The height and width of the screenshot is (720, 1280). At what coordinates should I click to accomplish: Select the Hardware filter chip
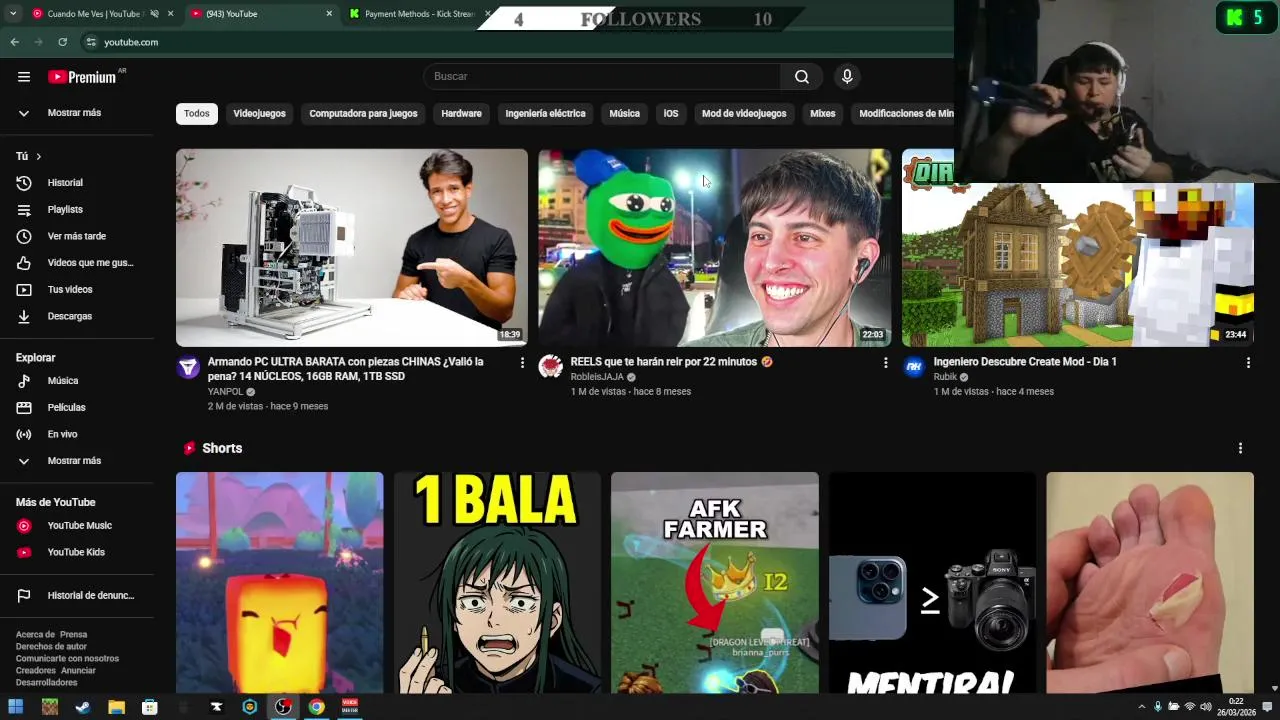point(461,114)
